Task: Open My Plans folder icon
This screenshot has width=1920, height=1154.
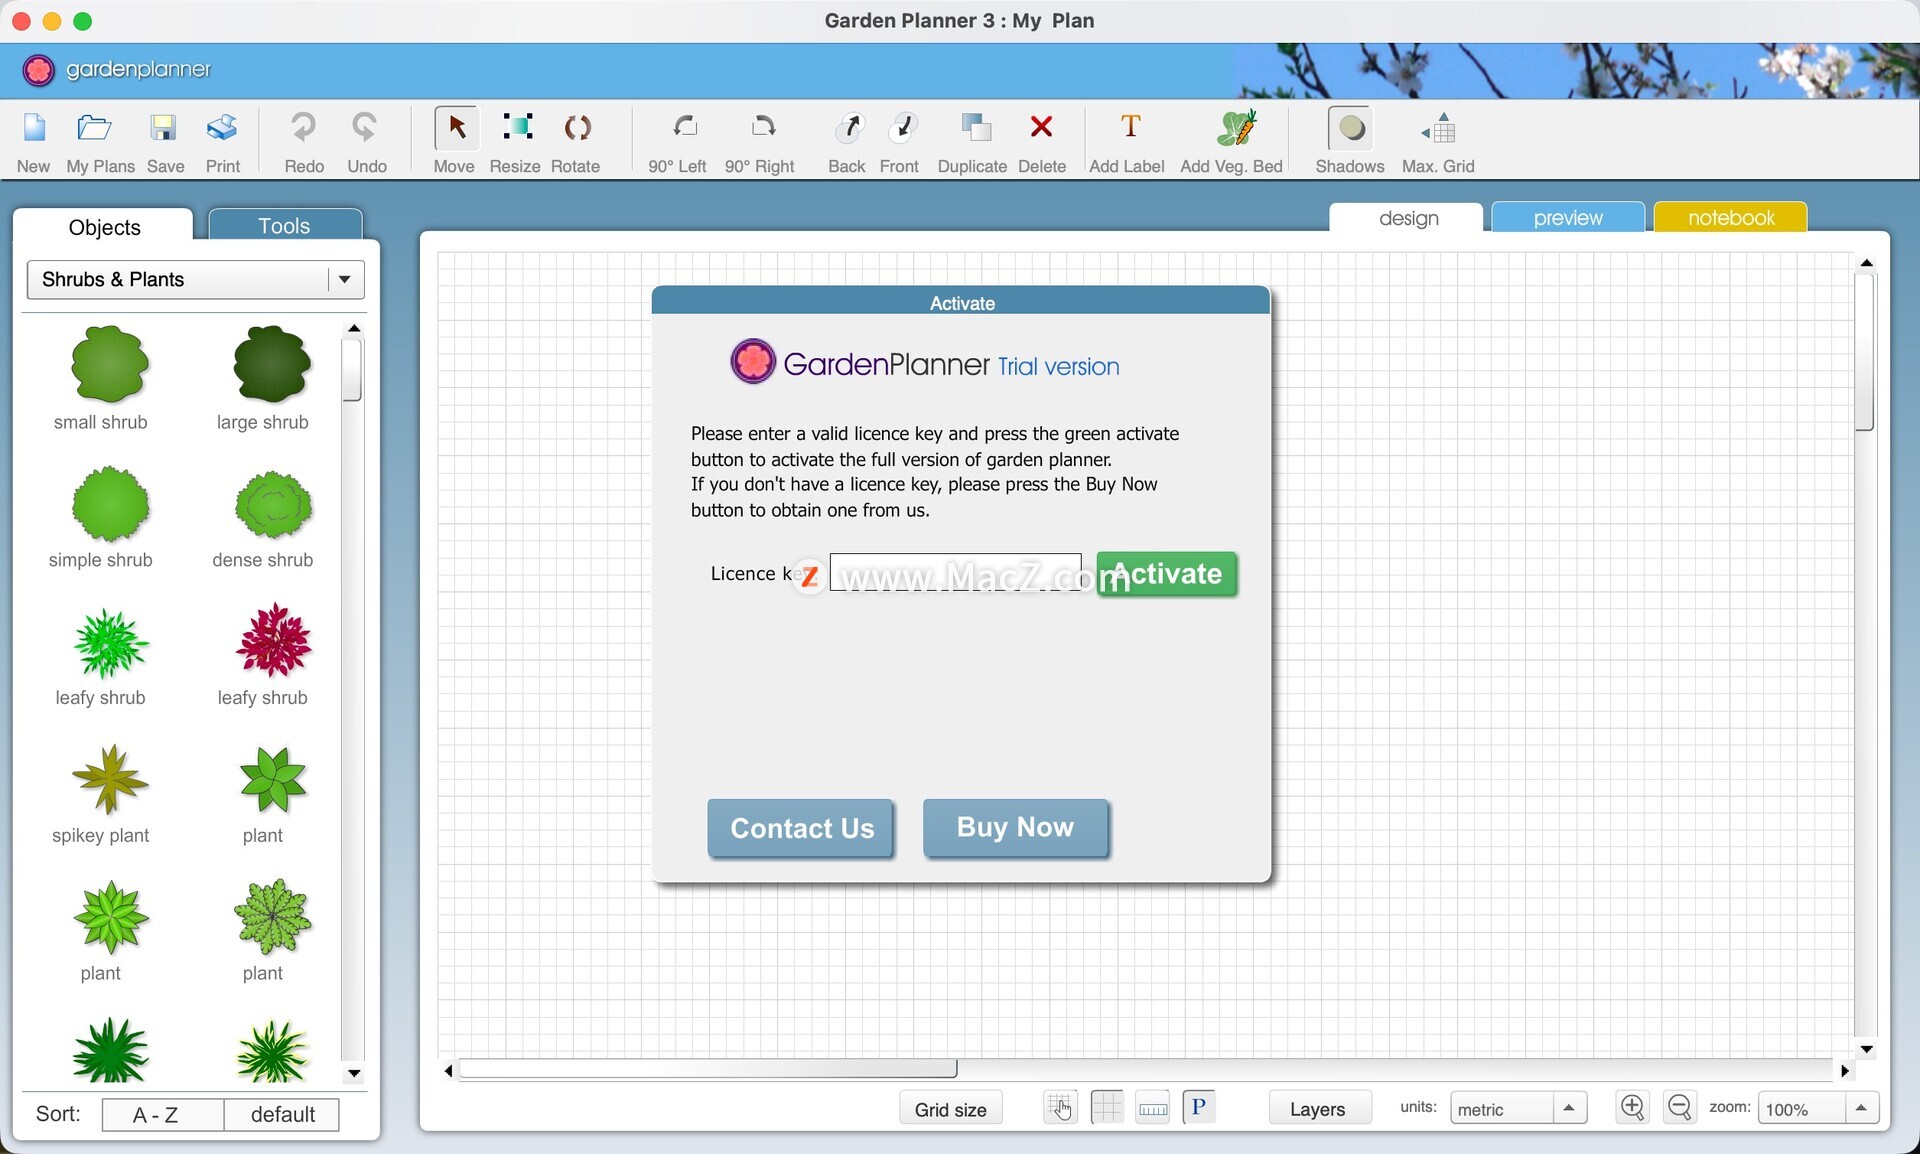Action: click(x=94, y=129)
